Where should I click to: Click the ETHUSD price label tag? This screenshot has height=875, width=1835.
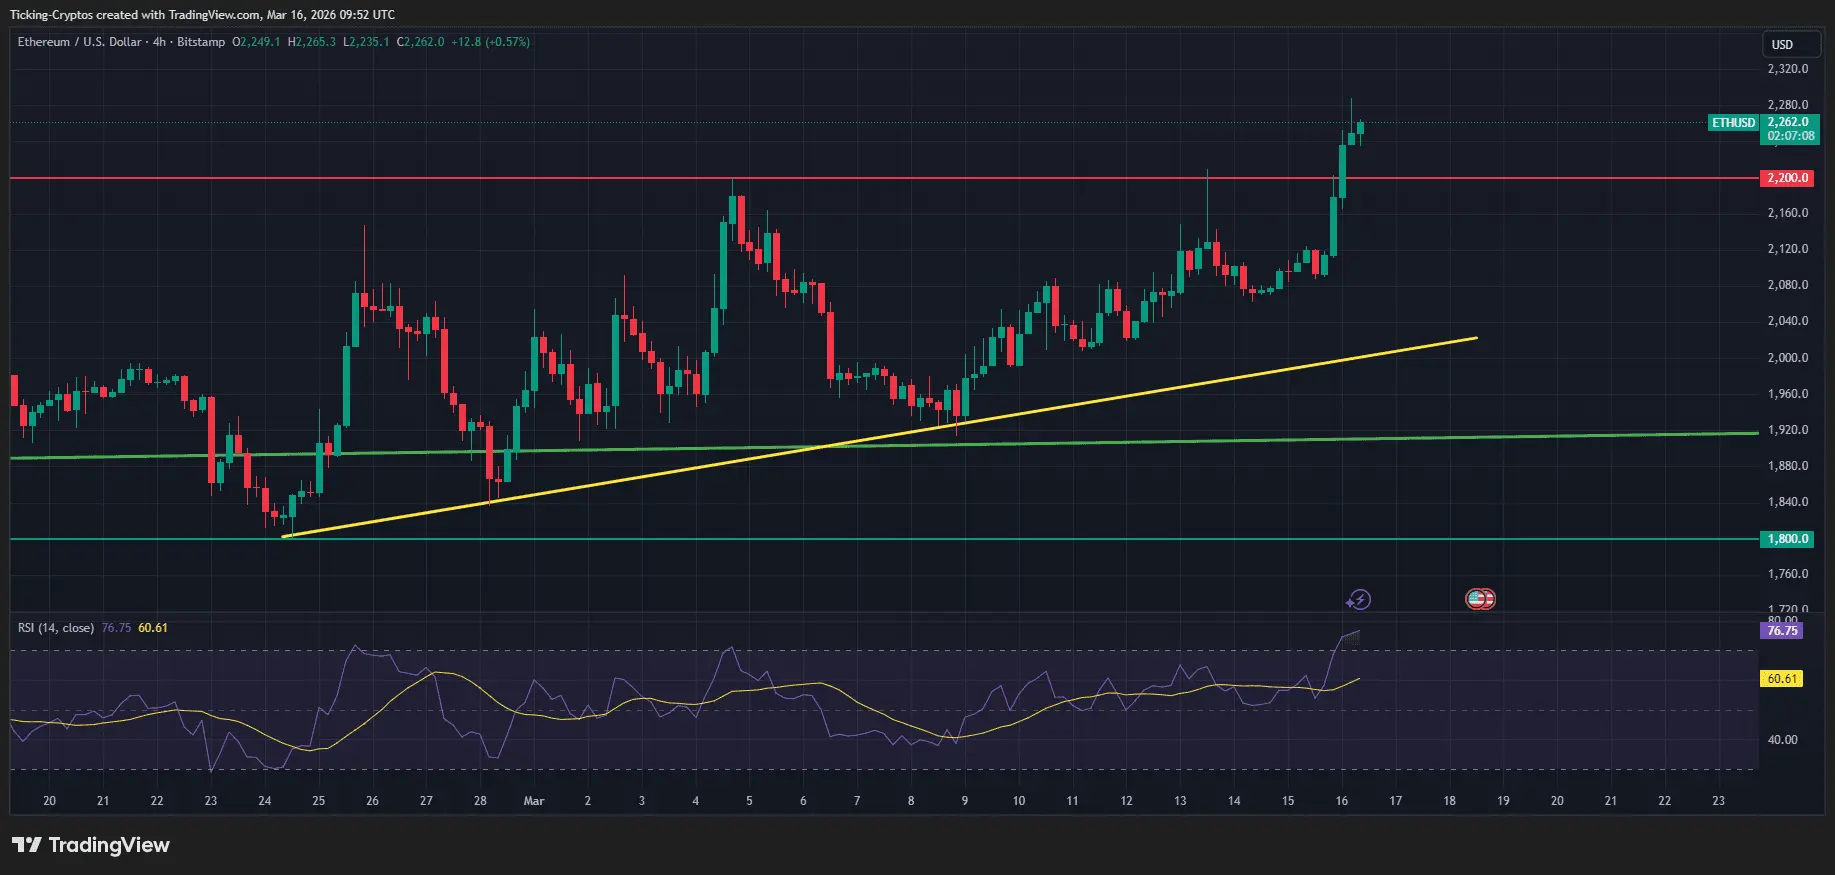tap(1733, 123)
